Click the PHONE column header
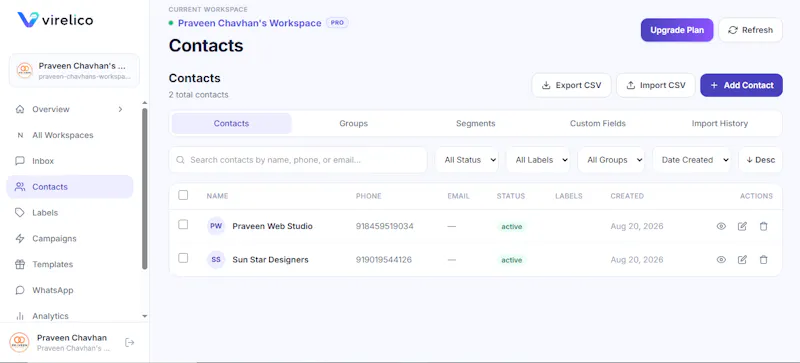Screen dimensions: 800x363 368,196
